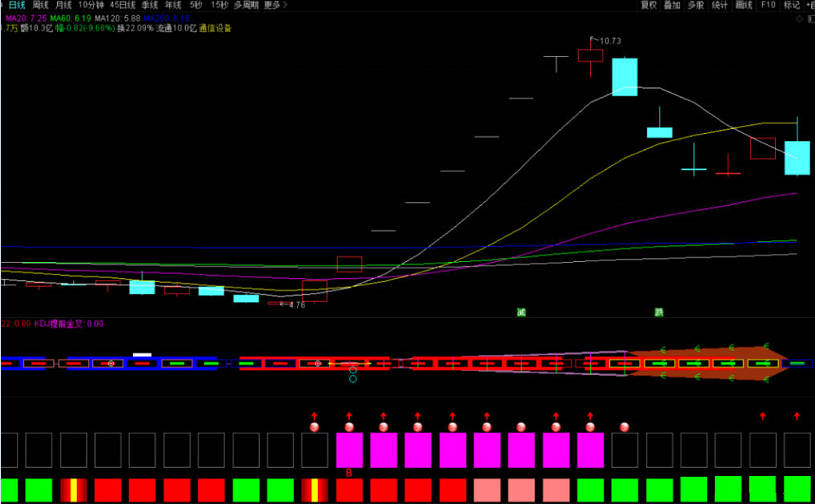Click the 流通10.0亿 value
Screen dimensions: 815x504
click(176, 28)
